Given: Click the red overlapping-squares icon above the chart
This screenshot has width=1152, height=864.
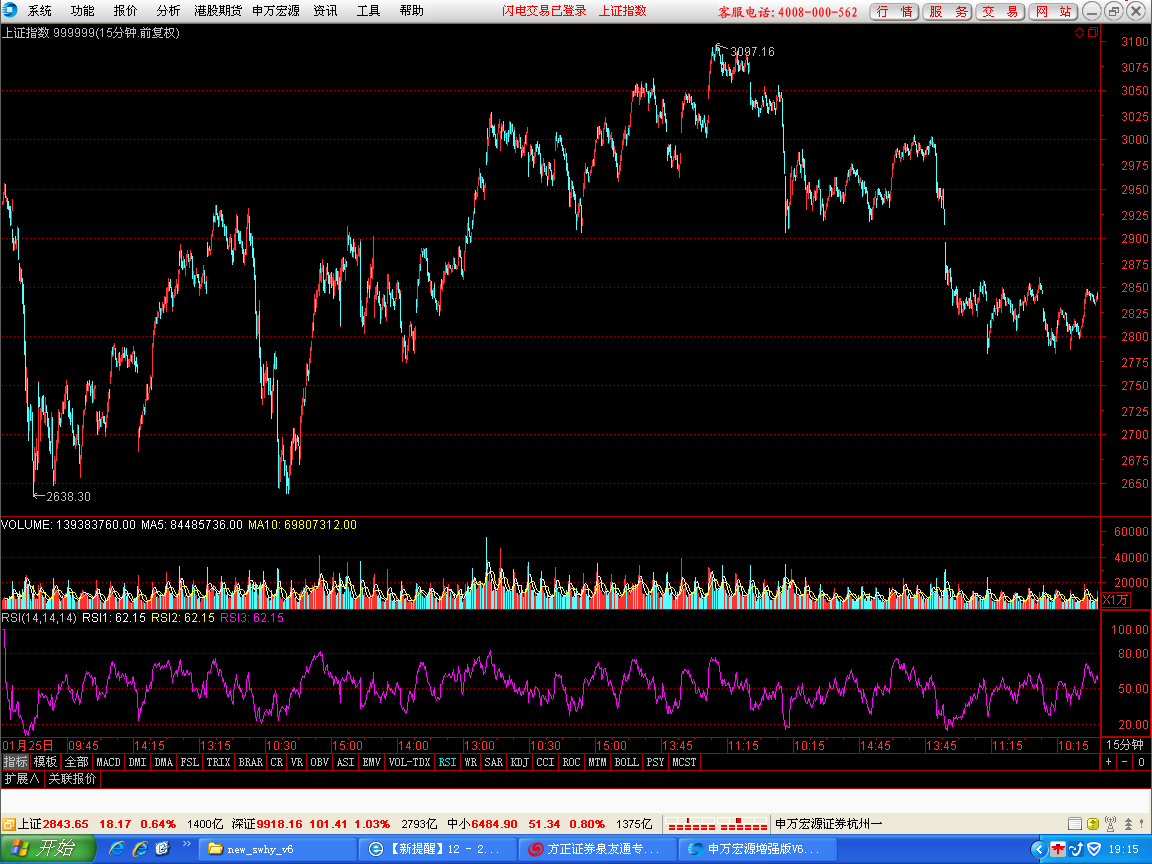Looking at the screenshot, I should [1092, 32].
